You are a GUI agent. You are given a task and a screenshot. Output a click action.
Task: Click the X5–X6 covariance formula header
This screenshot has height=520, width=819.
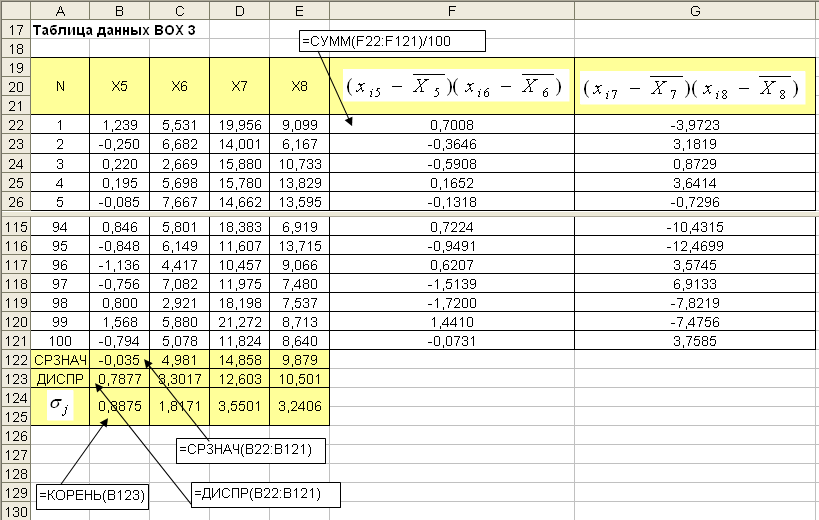[452, 86]
